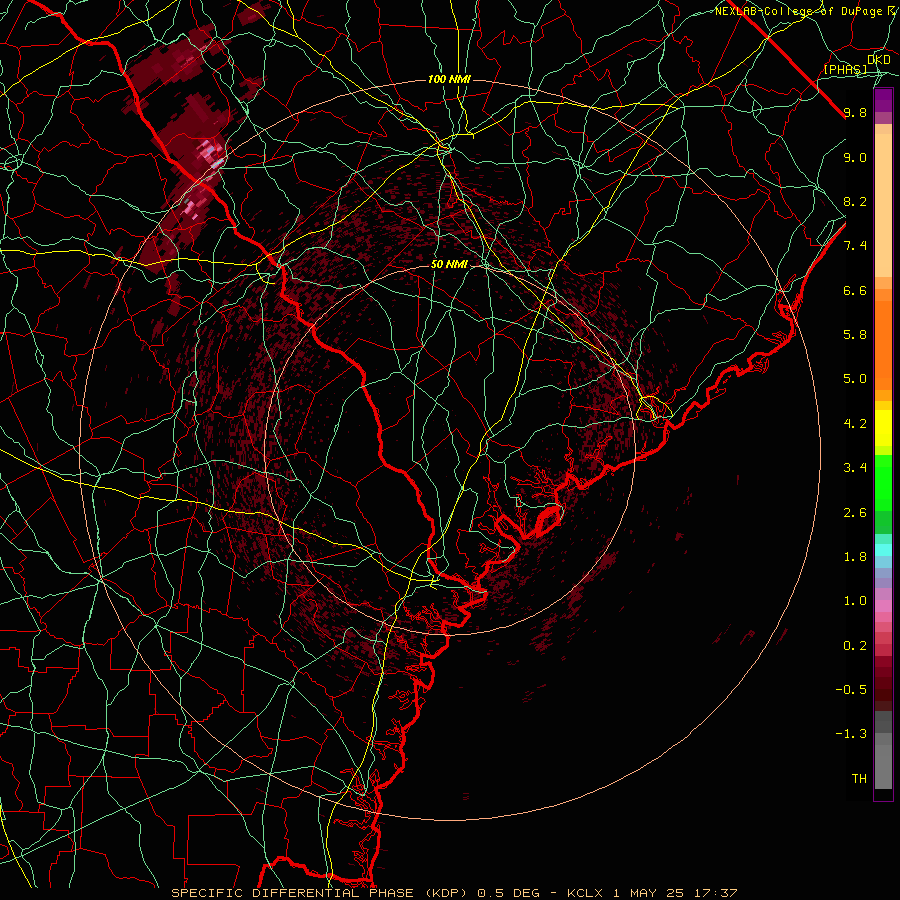Click the 5.0 value on the color scale
This screenshot has height=900, width=900.
855,379
